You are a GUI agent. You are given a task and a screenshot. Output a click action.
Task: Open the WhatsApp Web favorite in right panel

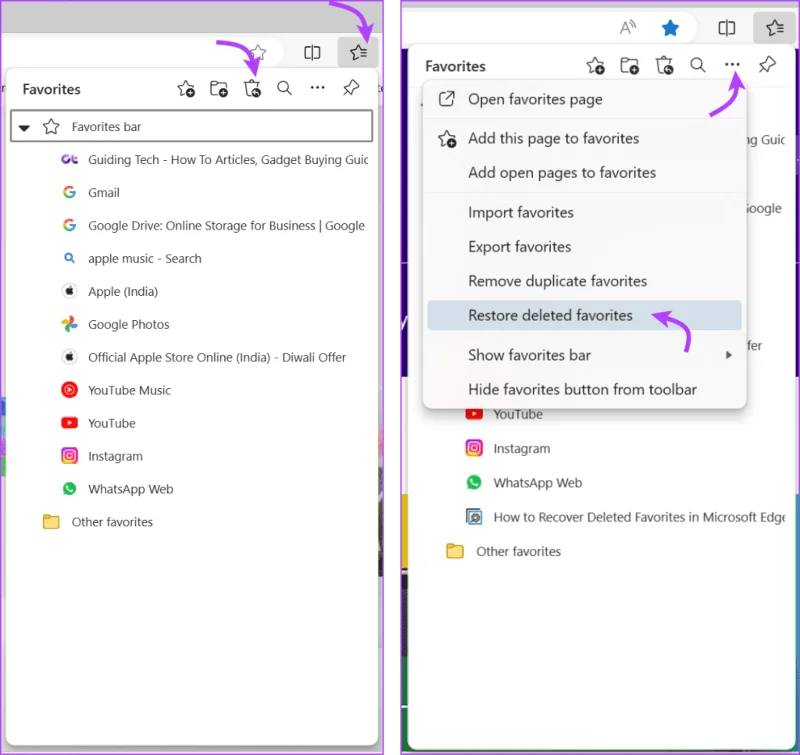524,483
